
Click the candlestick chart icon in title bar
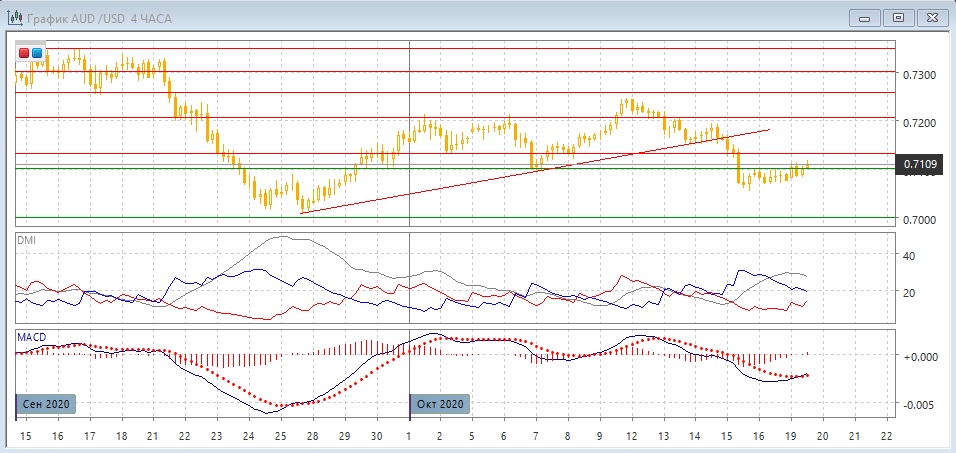tap(15, 18)
